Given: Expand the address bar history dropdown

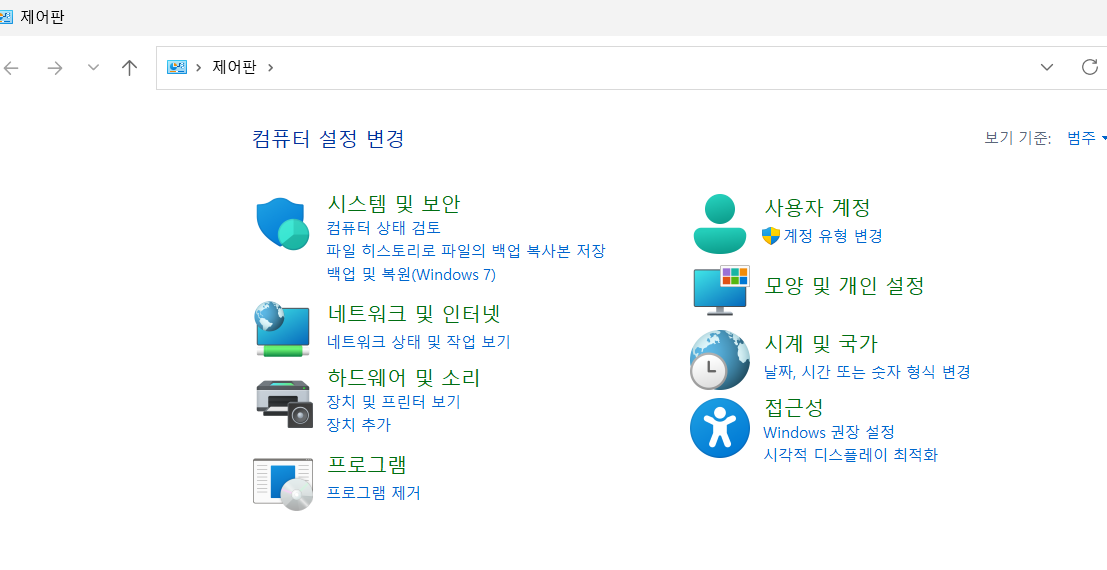Looking at the screenshot, I should click(x=1047, y=67).
